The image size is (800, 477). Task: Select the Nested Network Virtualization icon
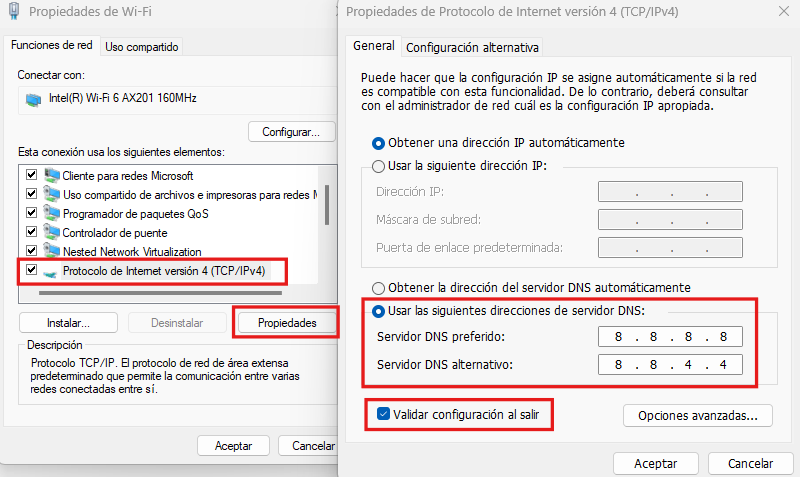(x=51, y=252)
